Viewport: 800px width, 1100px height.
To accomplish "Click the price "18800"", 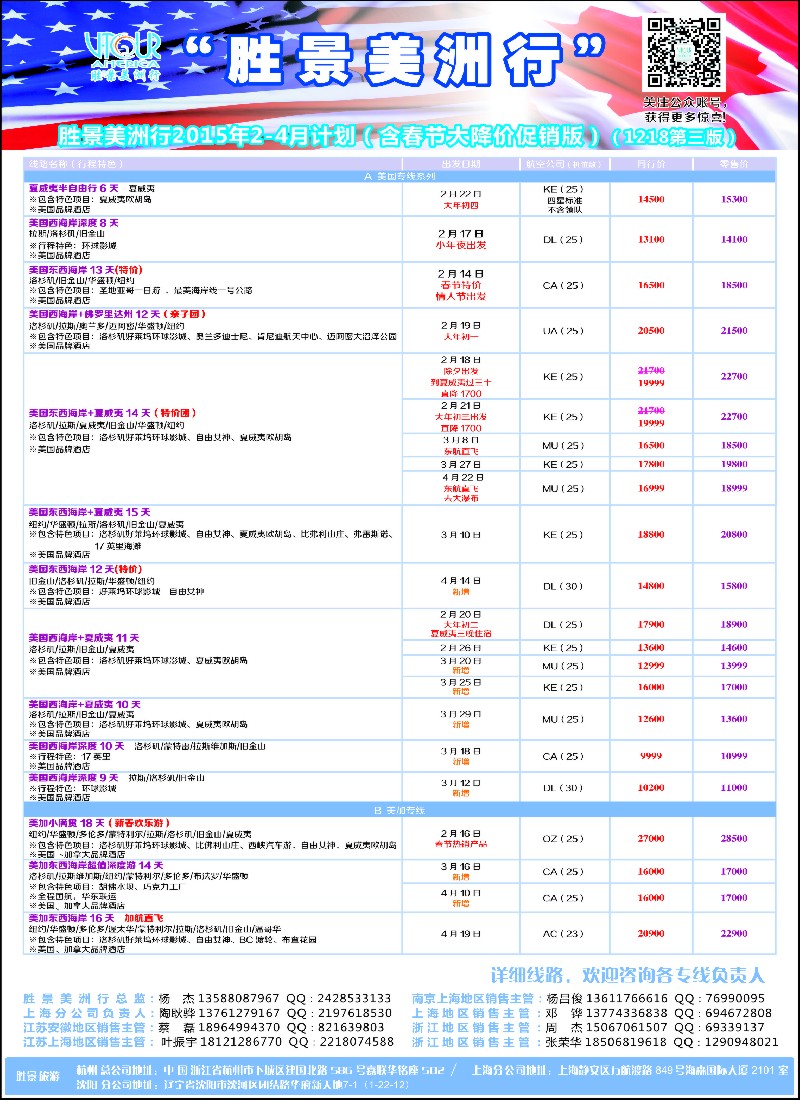I will pyautogui.click(x=651, y=535).
